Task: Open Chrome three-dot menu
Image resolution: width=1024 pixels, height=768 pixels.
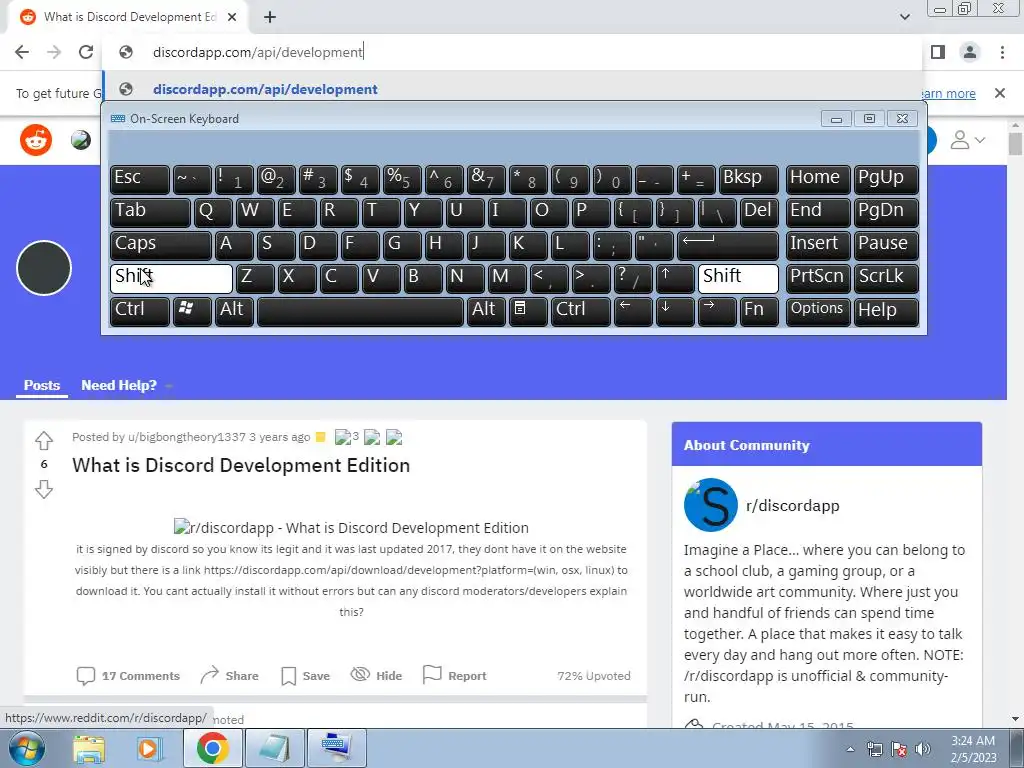Action: (x=1002, y=52)
